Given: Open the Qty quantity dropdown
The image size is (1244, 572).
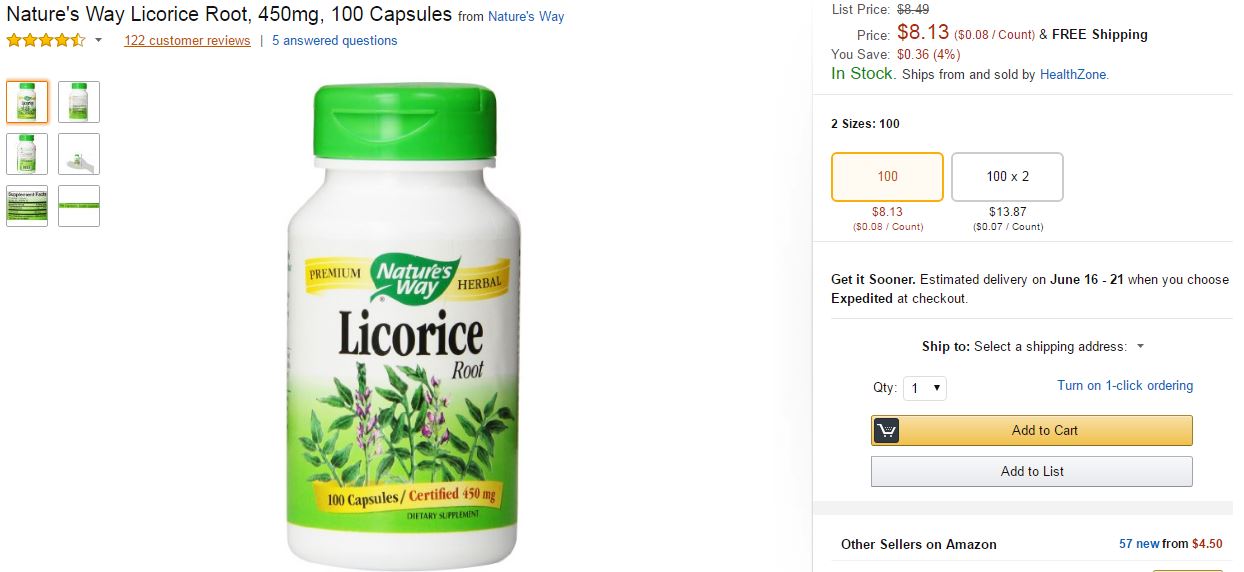Looking at the screenshot, I should (x=924, y=388).
